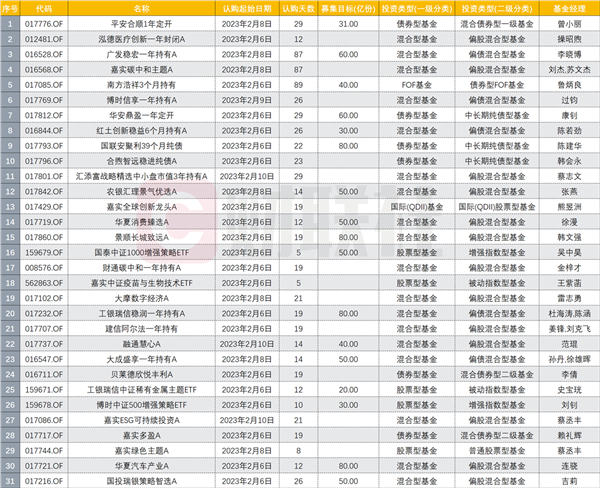Click fund name 建信阿尔法一年持有
The image size is (600, 488).
[x=142, y=329]
